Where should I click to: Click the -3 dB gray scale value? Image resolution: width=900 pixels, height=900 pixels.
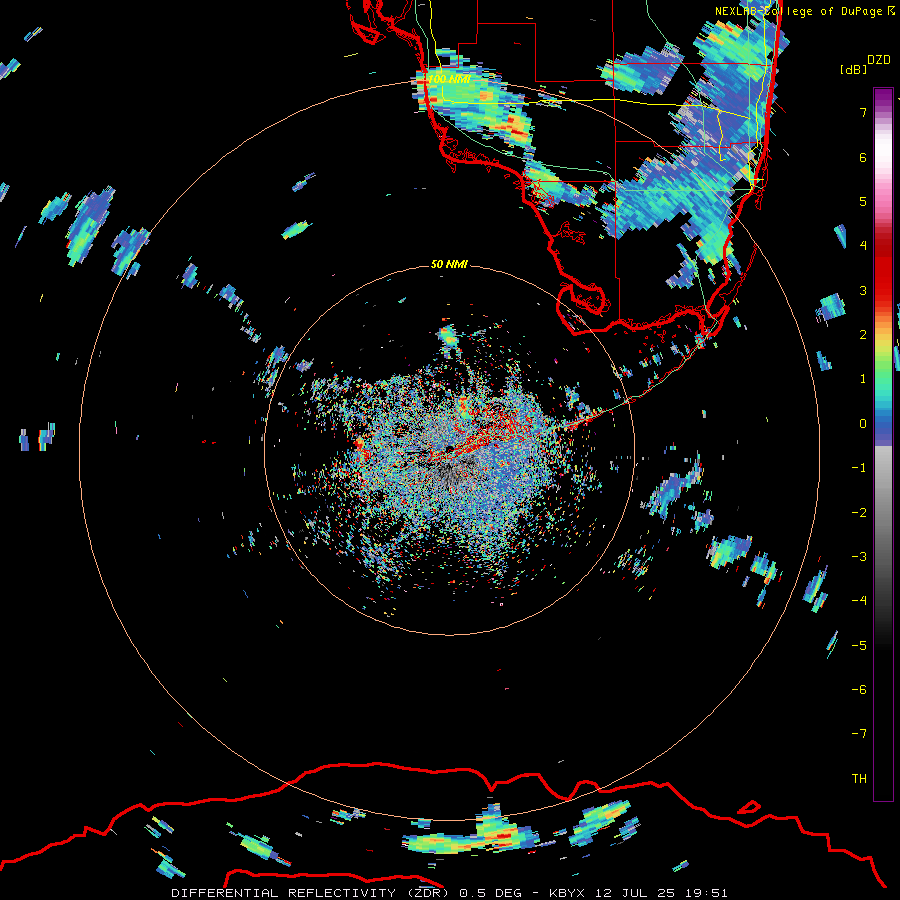pyautogui.click(x=859, y=556)
